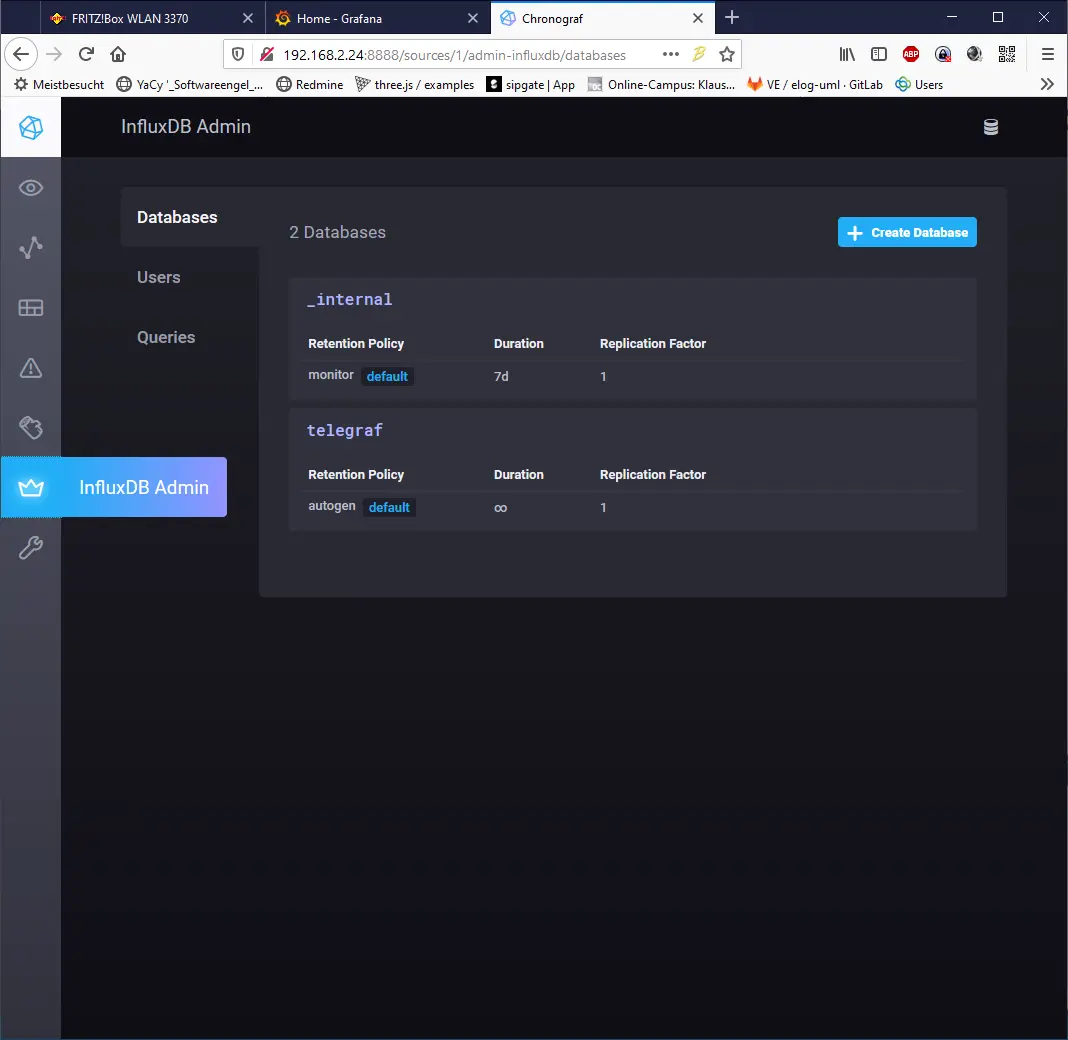This screenshot has height=1040, width=1068.
Task: Open the Alerting triangle icon
Action: (x=30, y=367)
